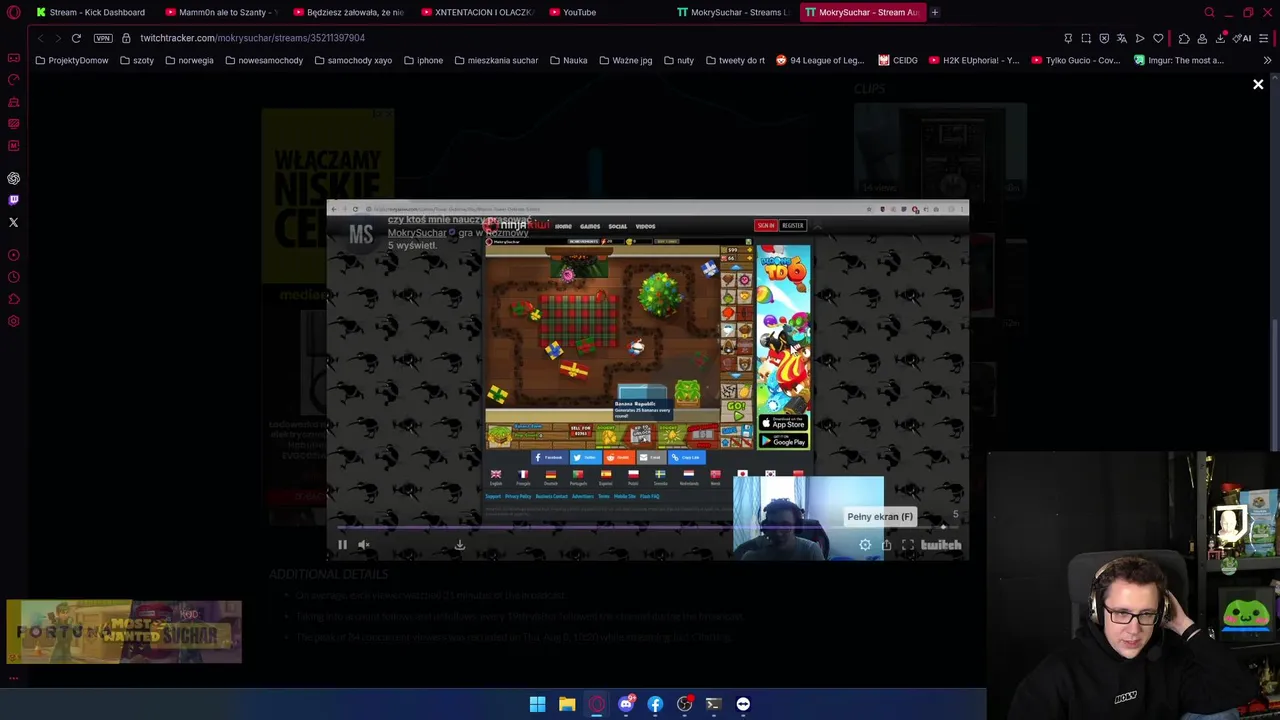This screenshot has height=720, width=1280.
Task: Open Facebook in the taskbar
Action: pos(655,704)
